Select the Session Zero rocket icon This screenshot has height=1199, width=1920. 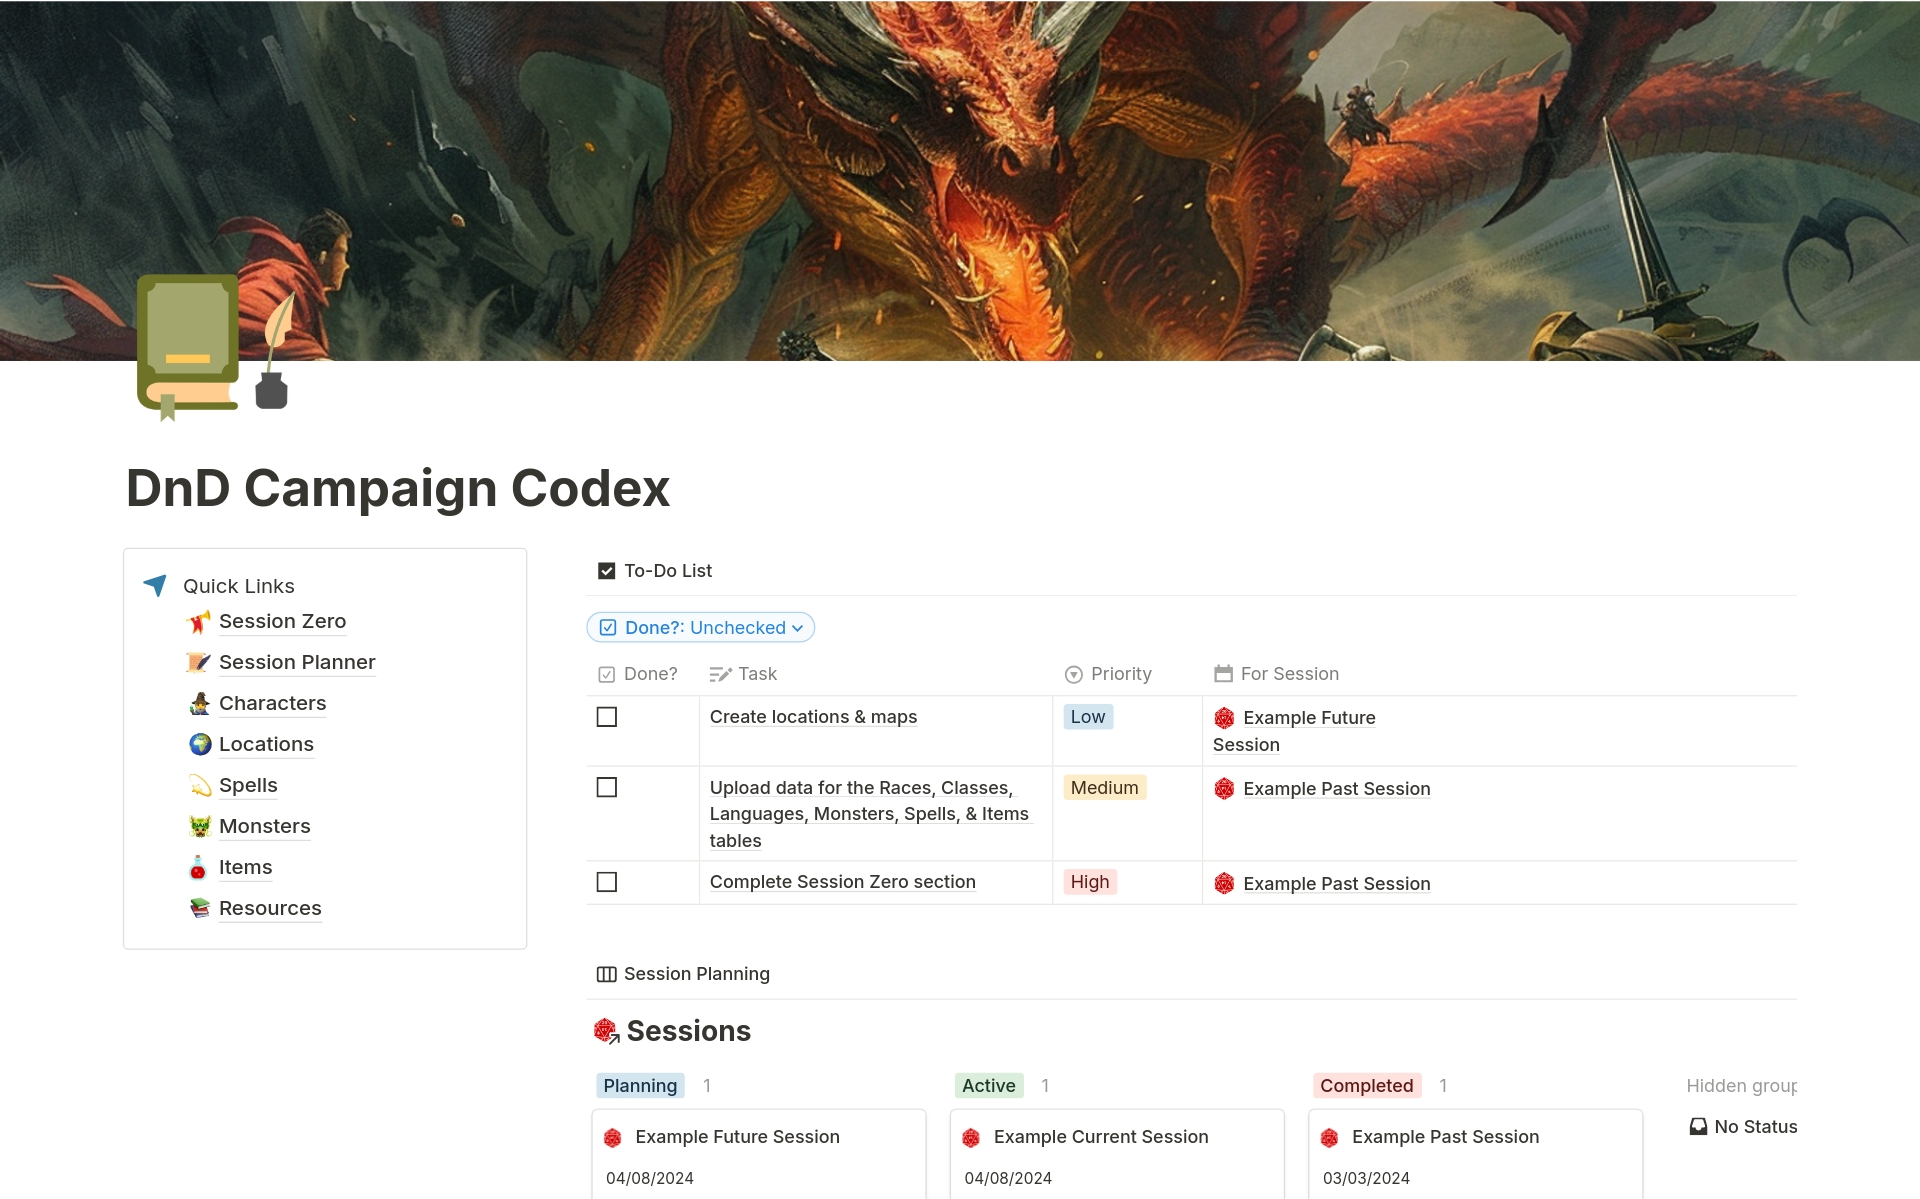(x=199, y=621)
